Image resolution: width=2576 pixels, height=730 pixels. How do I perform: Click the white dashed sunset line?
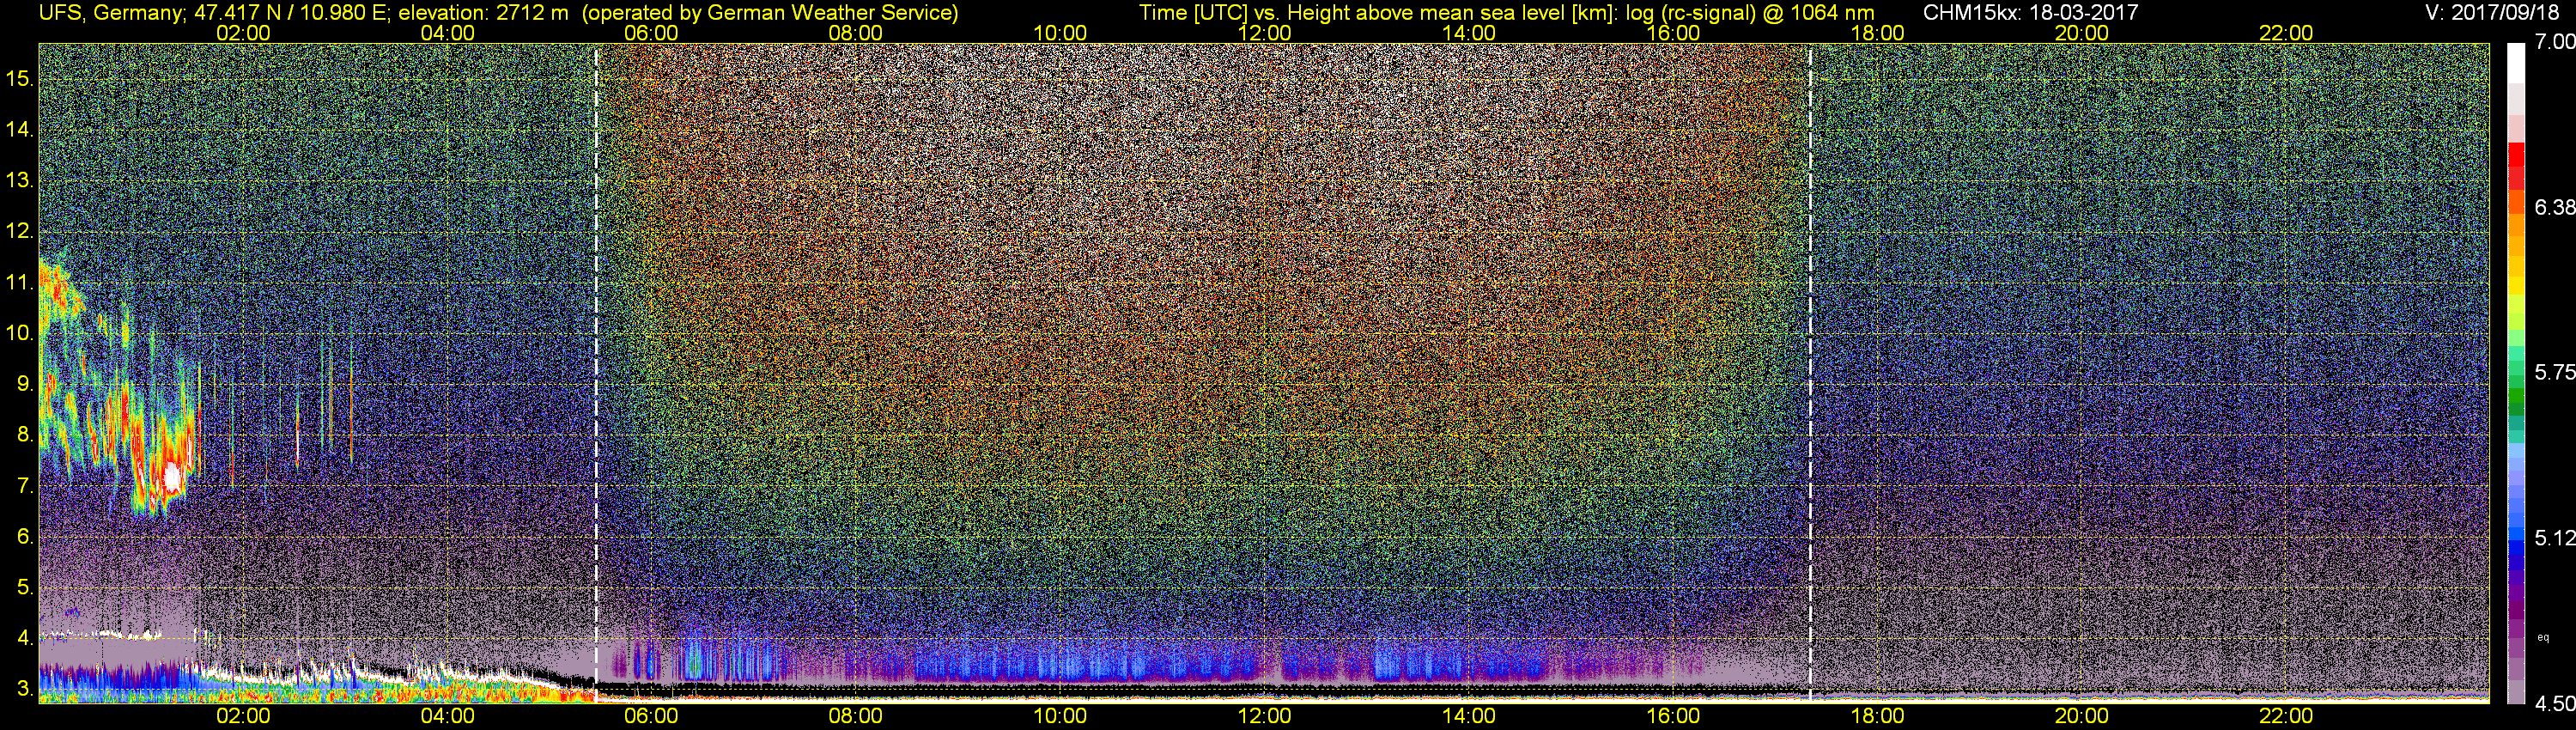coord(1810,370)
